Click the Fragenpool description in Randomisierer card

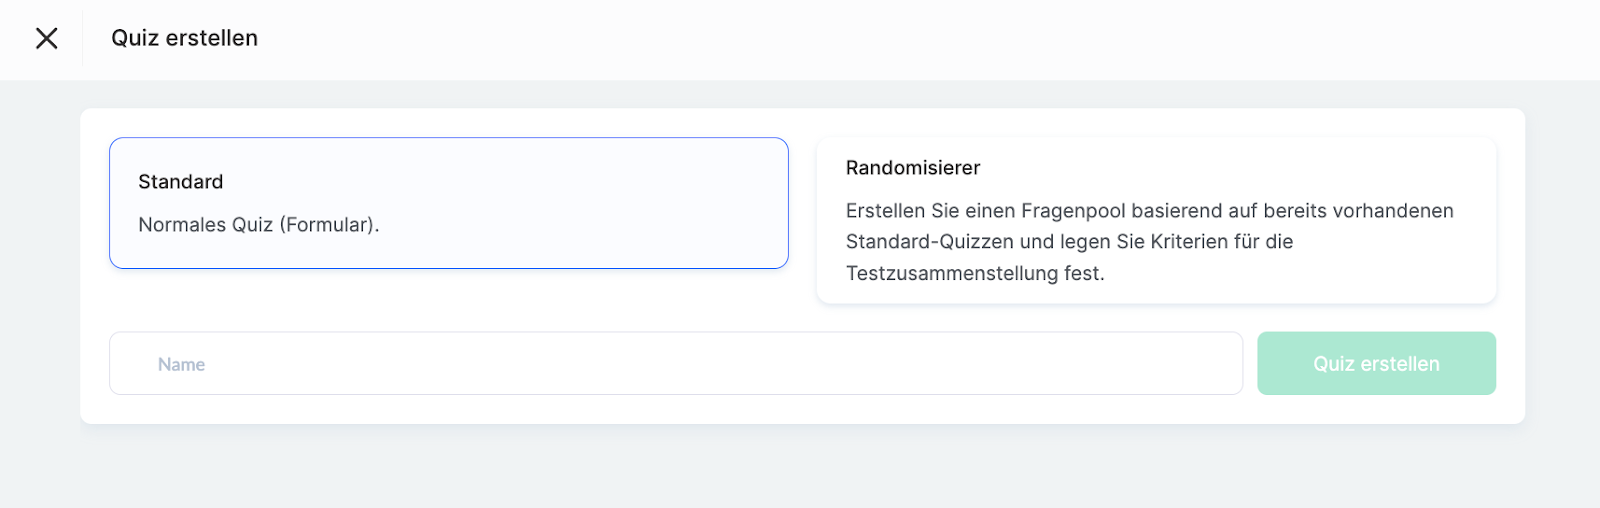[1149, 211]
